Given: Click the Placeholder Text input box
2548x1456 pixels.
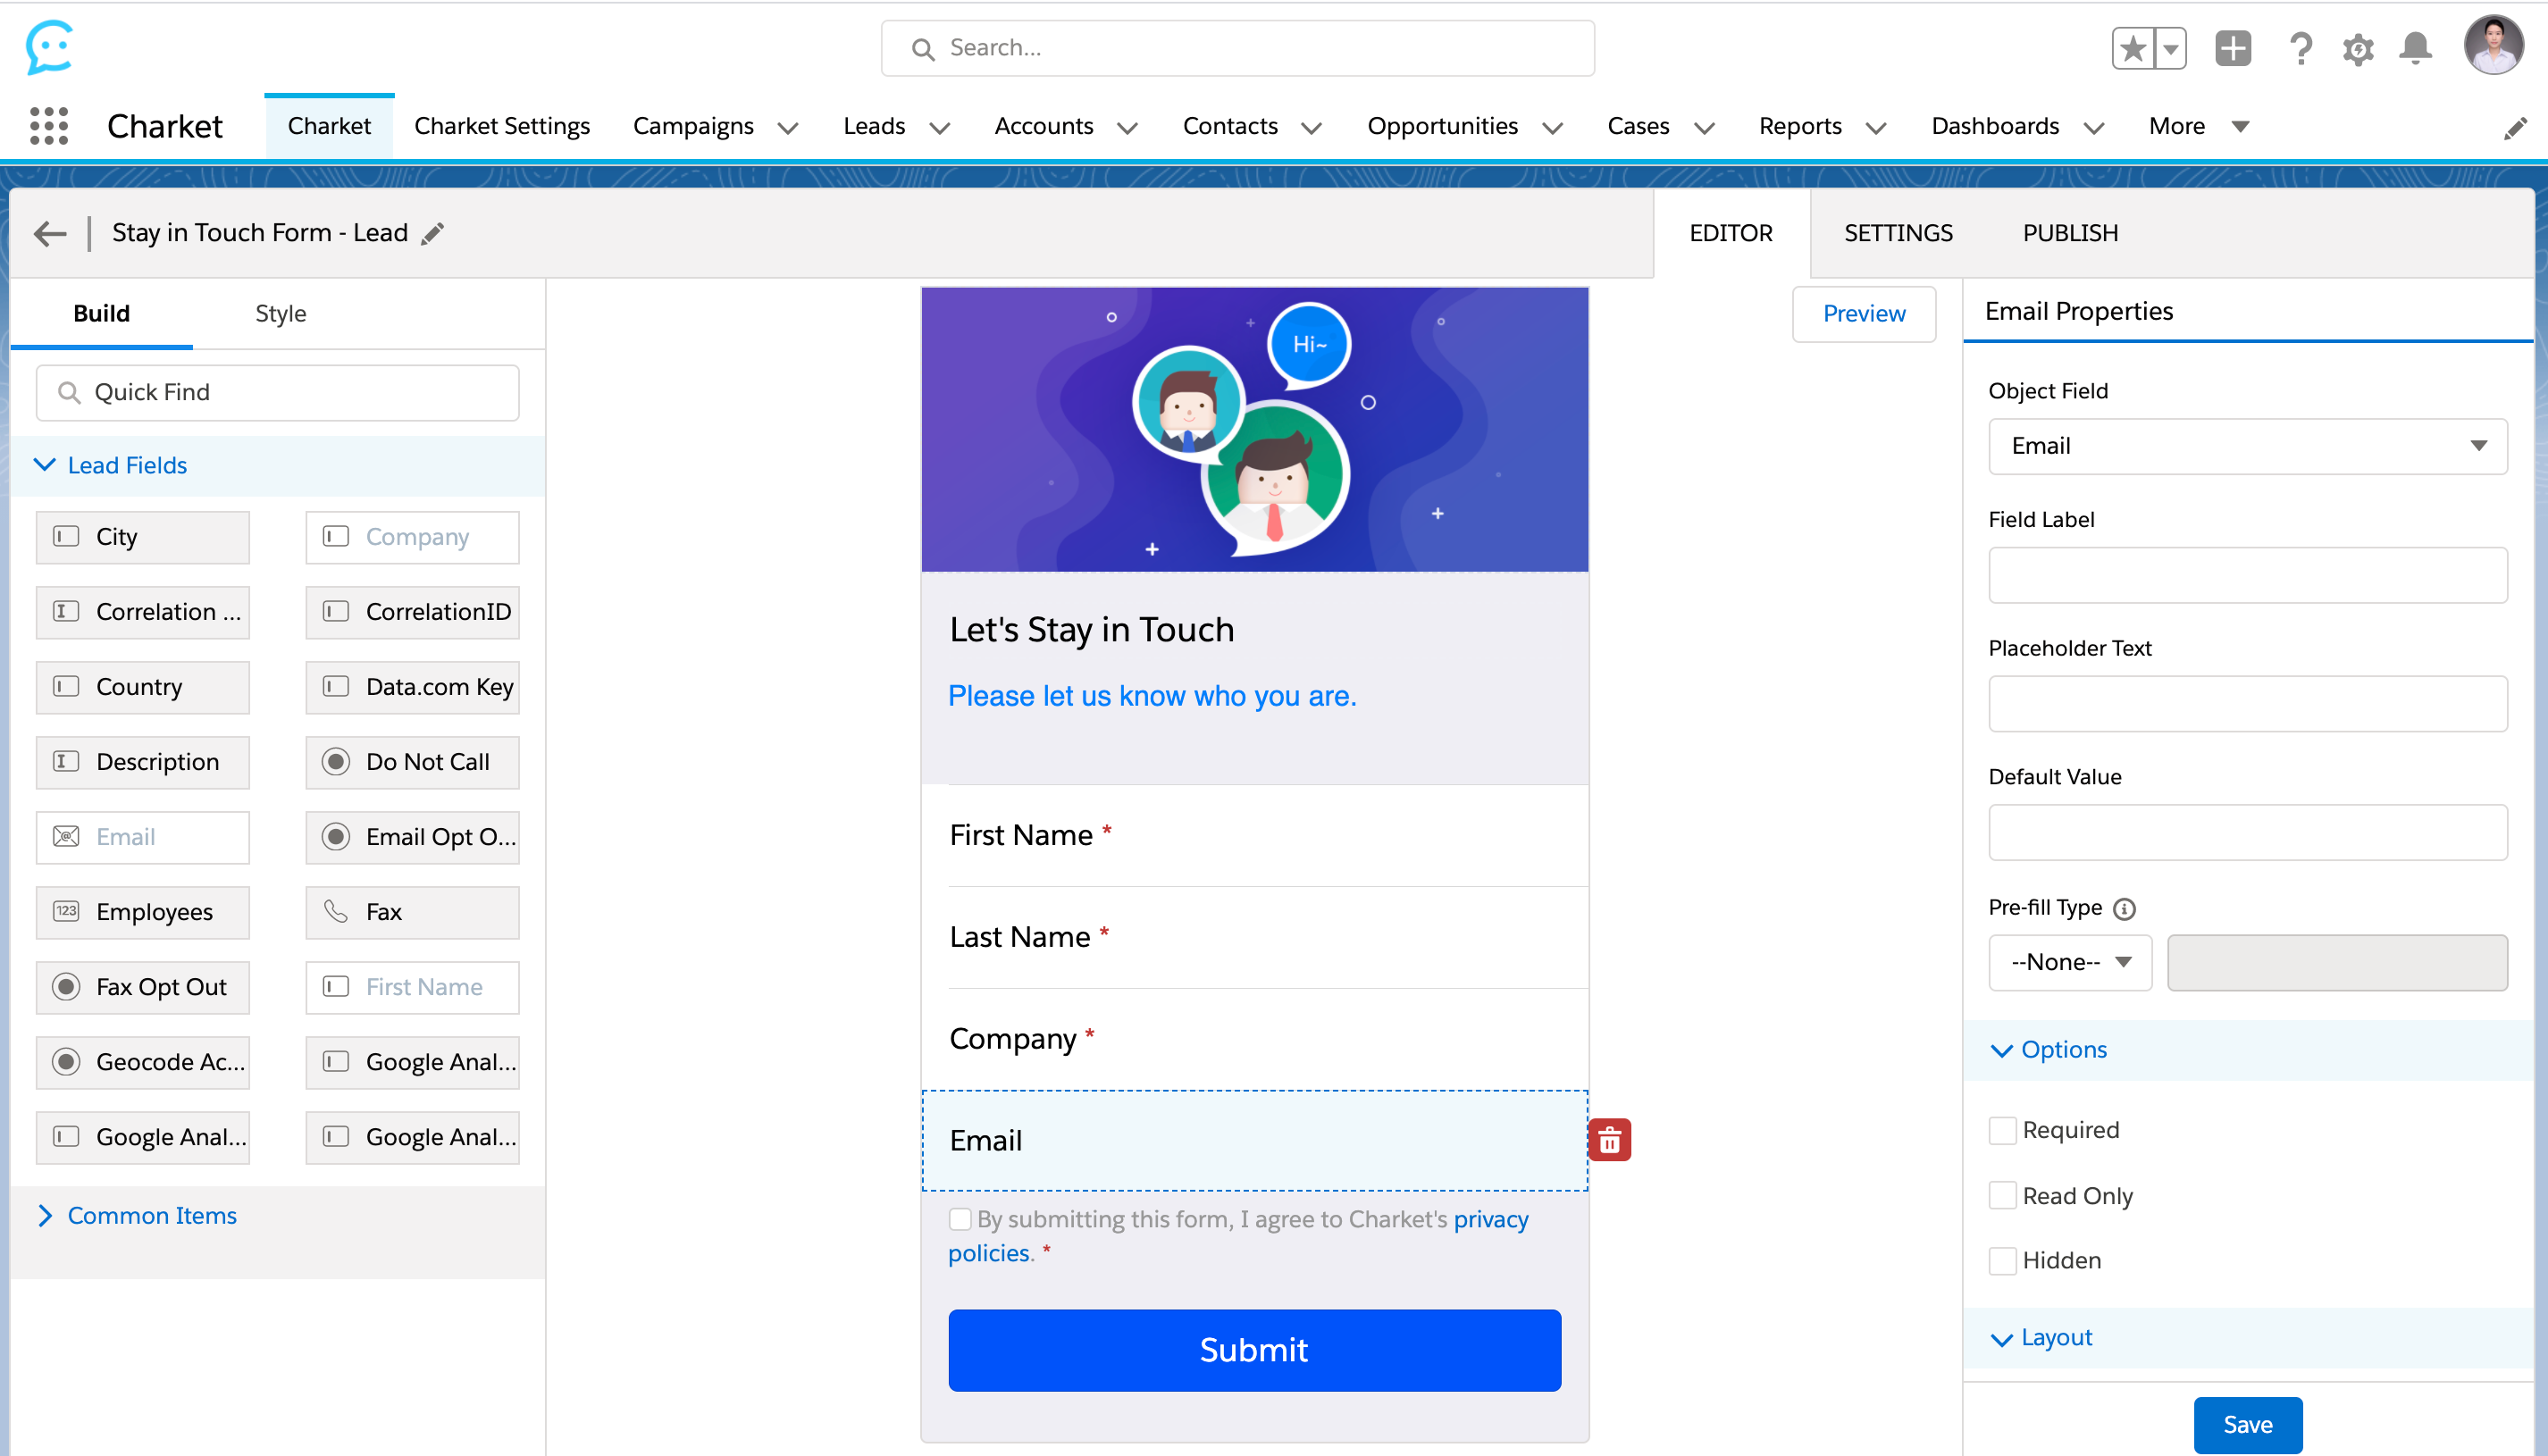Looking at the screenshot, I should (2247, 704).
